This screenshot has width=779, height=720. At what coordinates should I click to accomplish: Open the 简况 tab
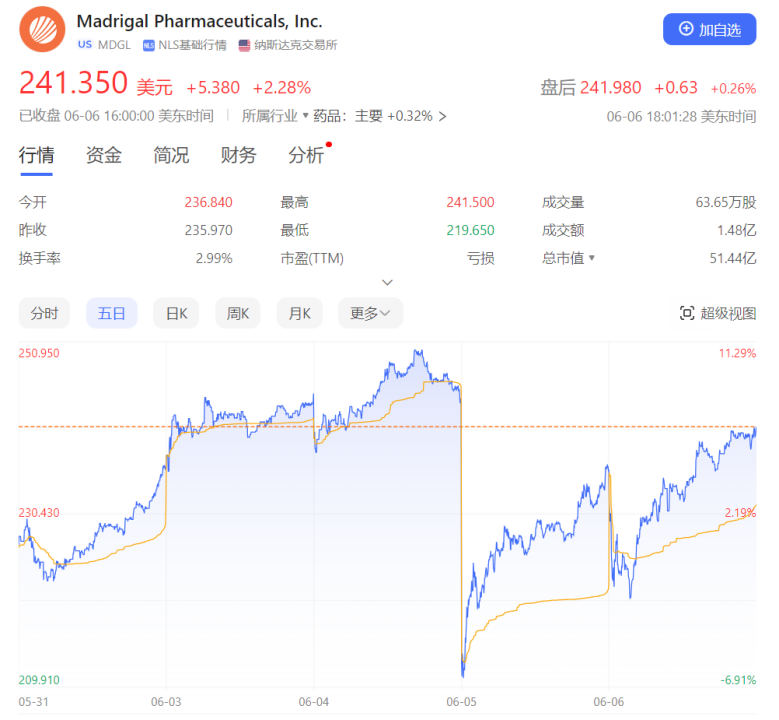(x=171, y=155)
